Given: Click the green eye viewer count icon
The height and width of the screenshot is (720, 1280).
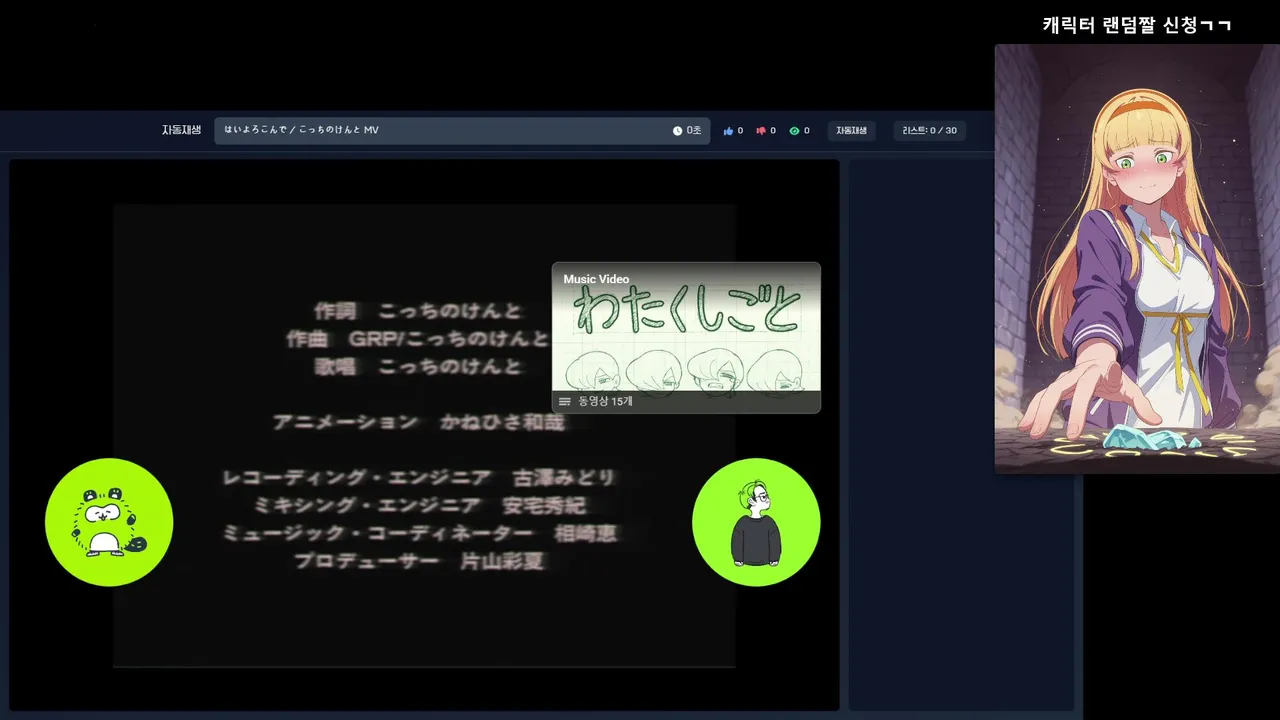Looking at the screenshot, I should (x=794, y=131).
